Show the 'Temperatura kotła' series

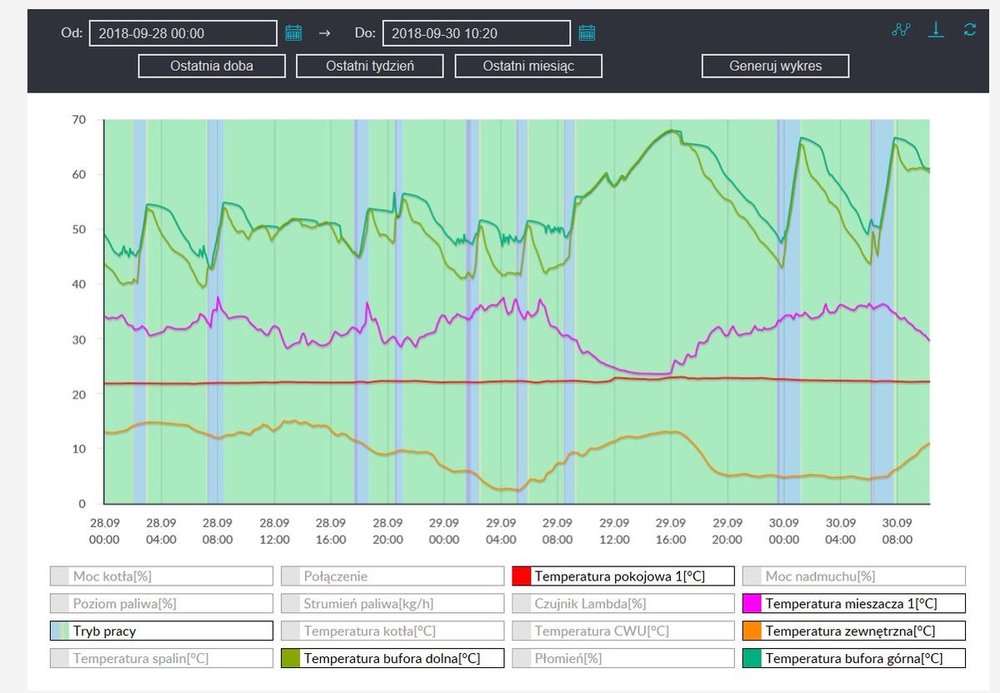(392, 631)
